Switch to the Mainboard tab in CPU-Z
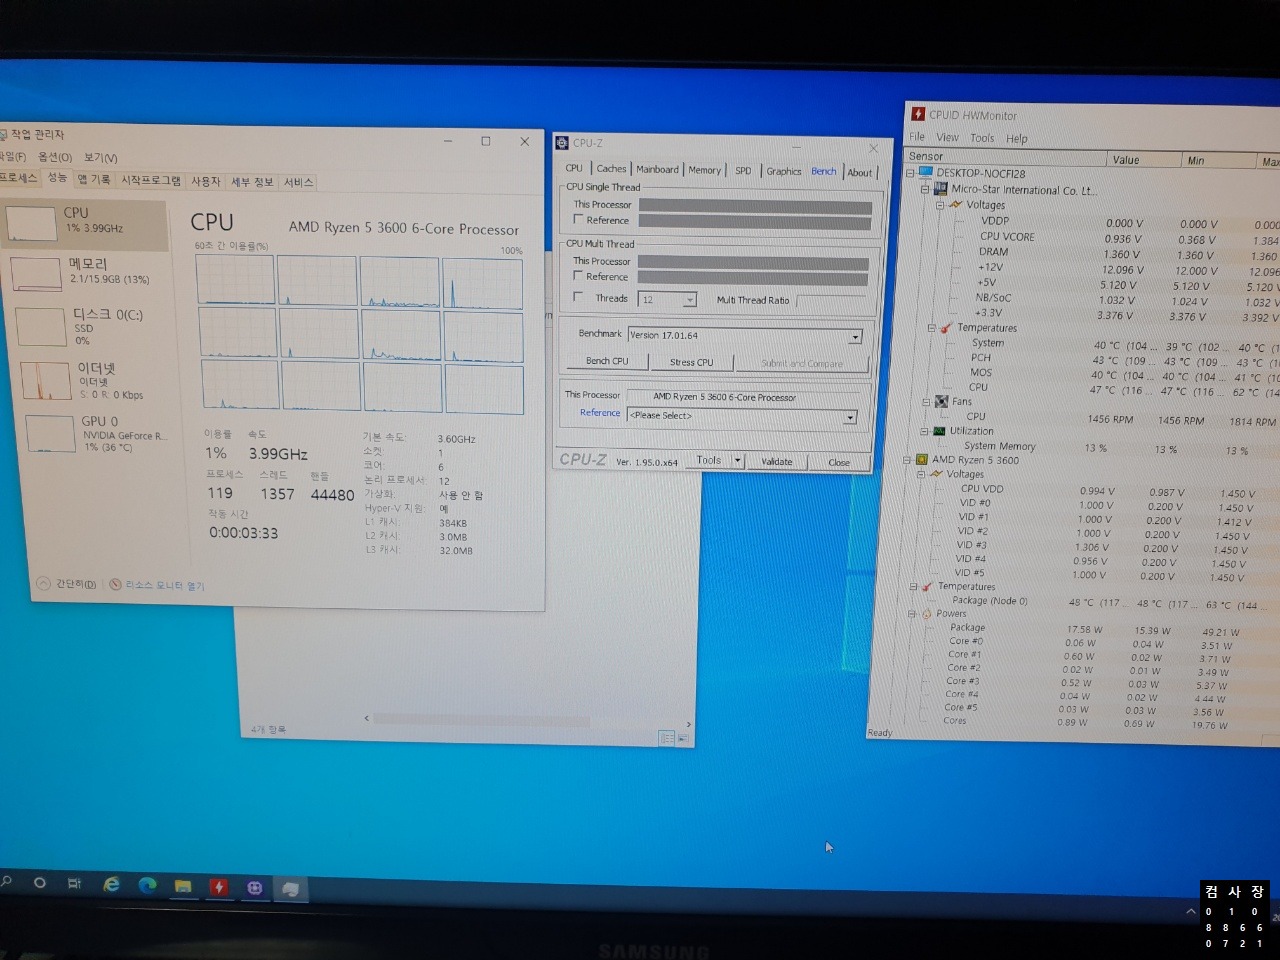Image resolution: width=1280 pixels, height=960 pixels. tap(657, 169)
